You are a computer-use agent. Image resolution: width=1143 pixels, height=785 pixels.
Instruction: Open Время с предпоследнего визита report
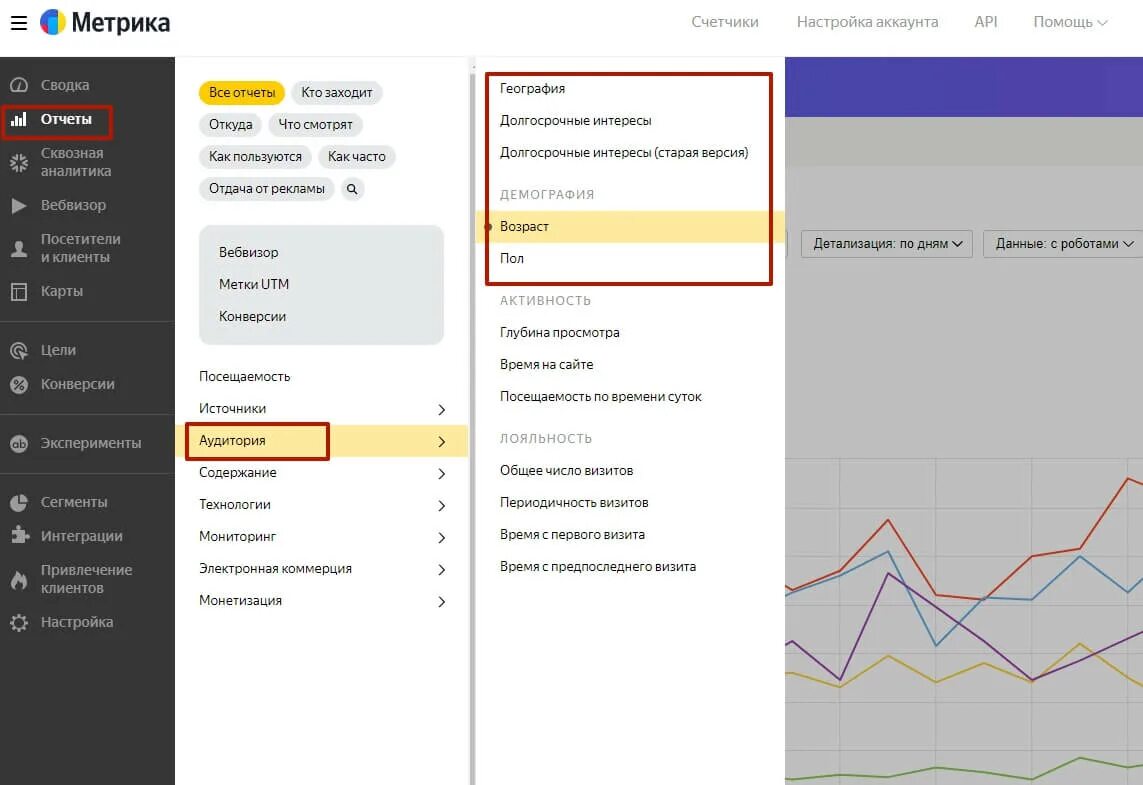(598, 566)
